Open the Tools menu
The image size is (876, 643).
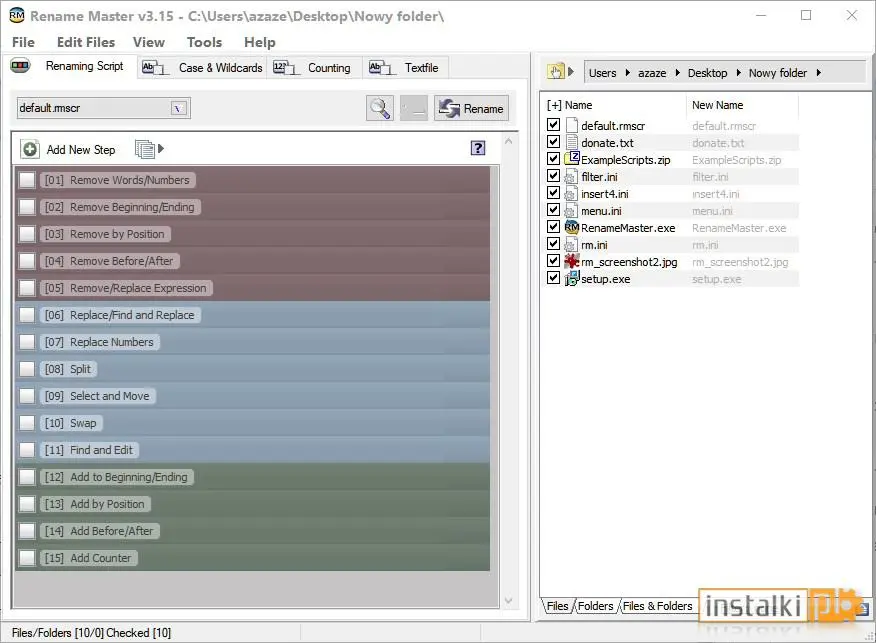(204, 42)
